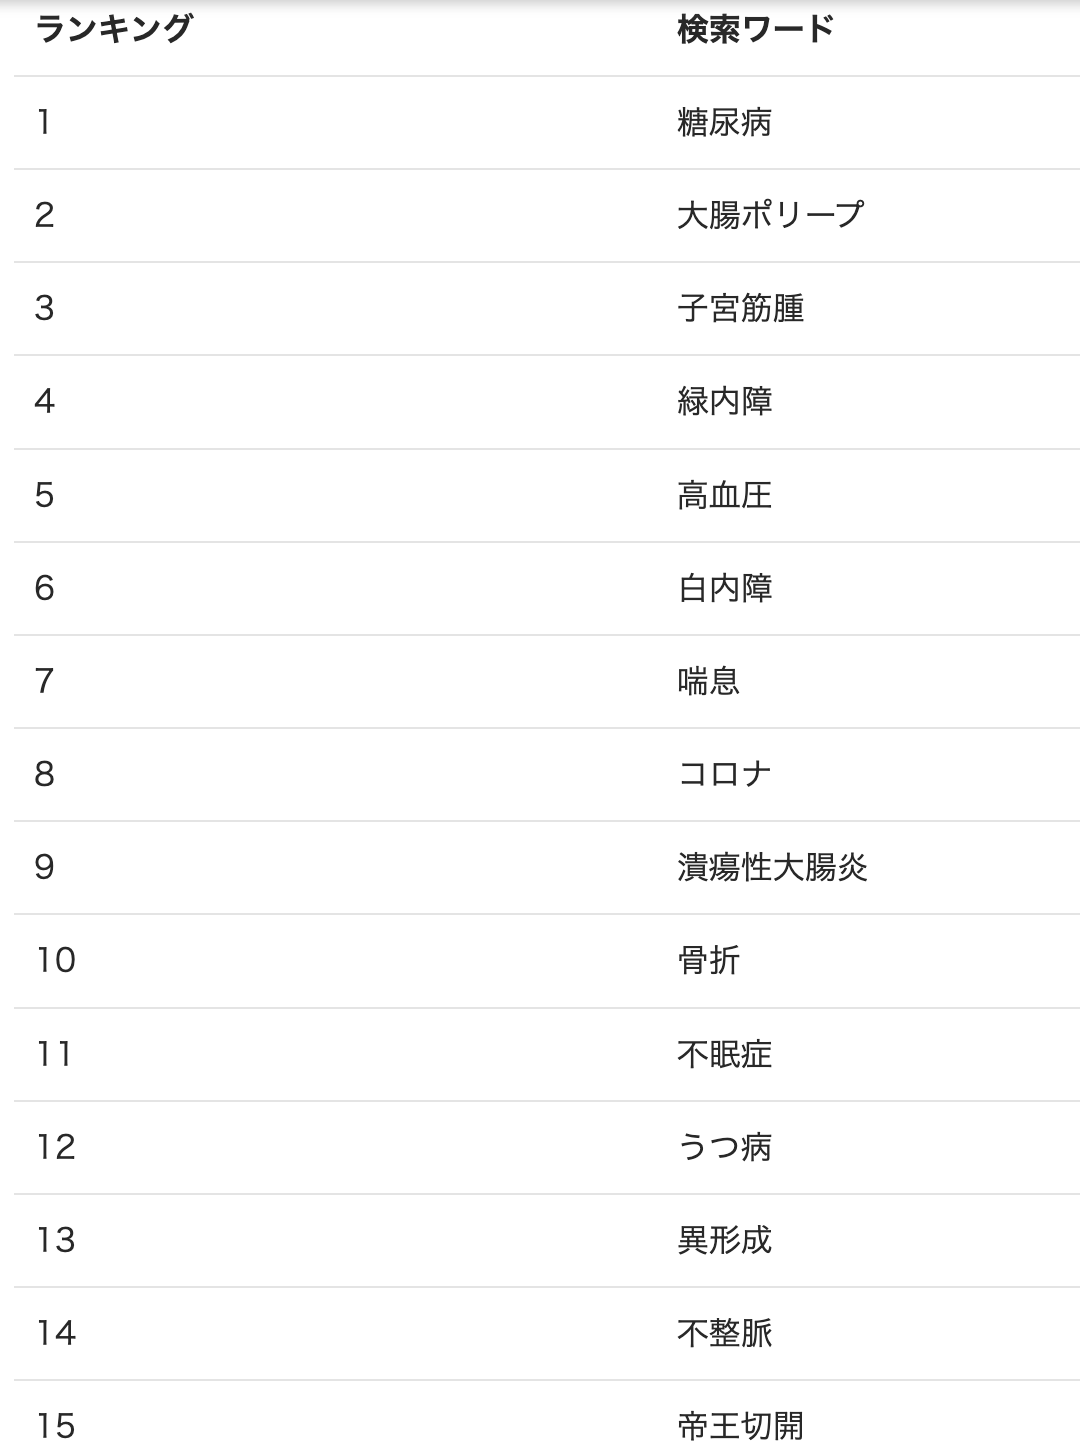Viewport: 1080px width, 1456px height.
Task: Select the 帝王切開 search word
Action: 740,1426
